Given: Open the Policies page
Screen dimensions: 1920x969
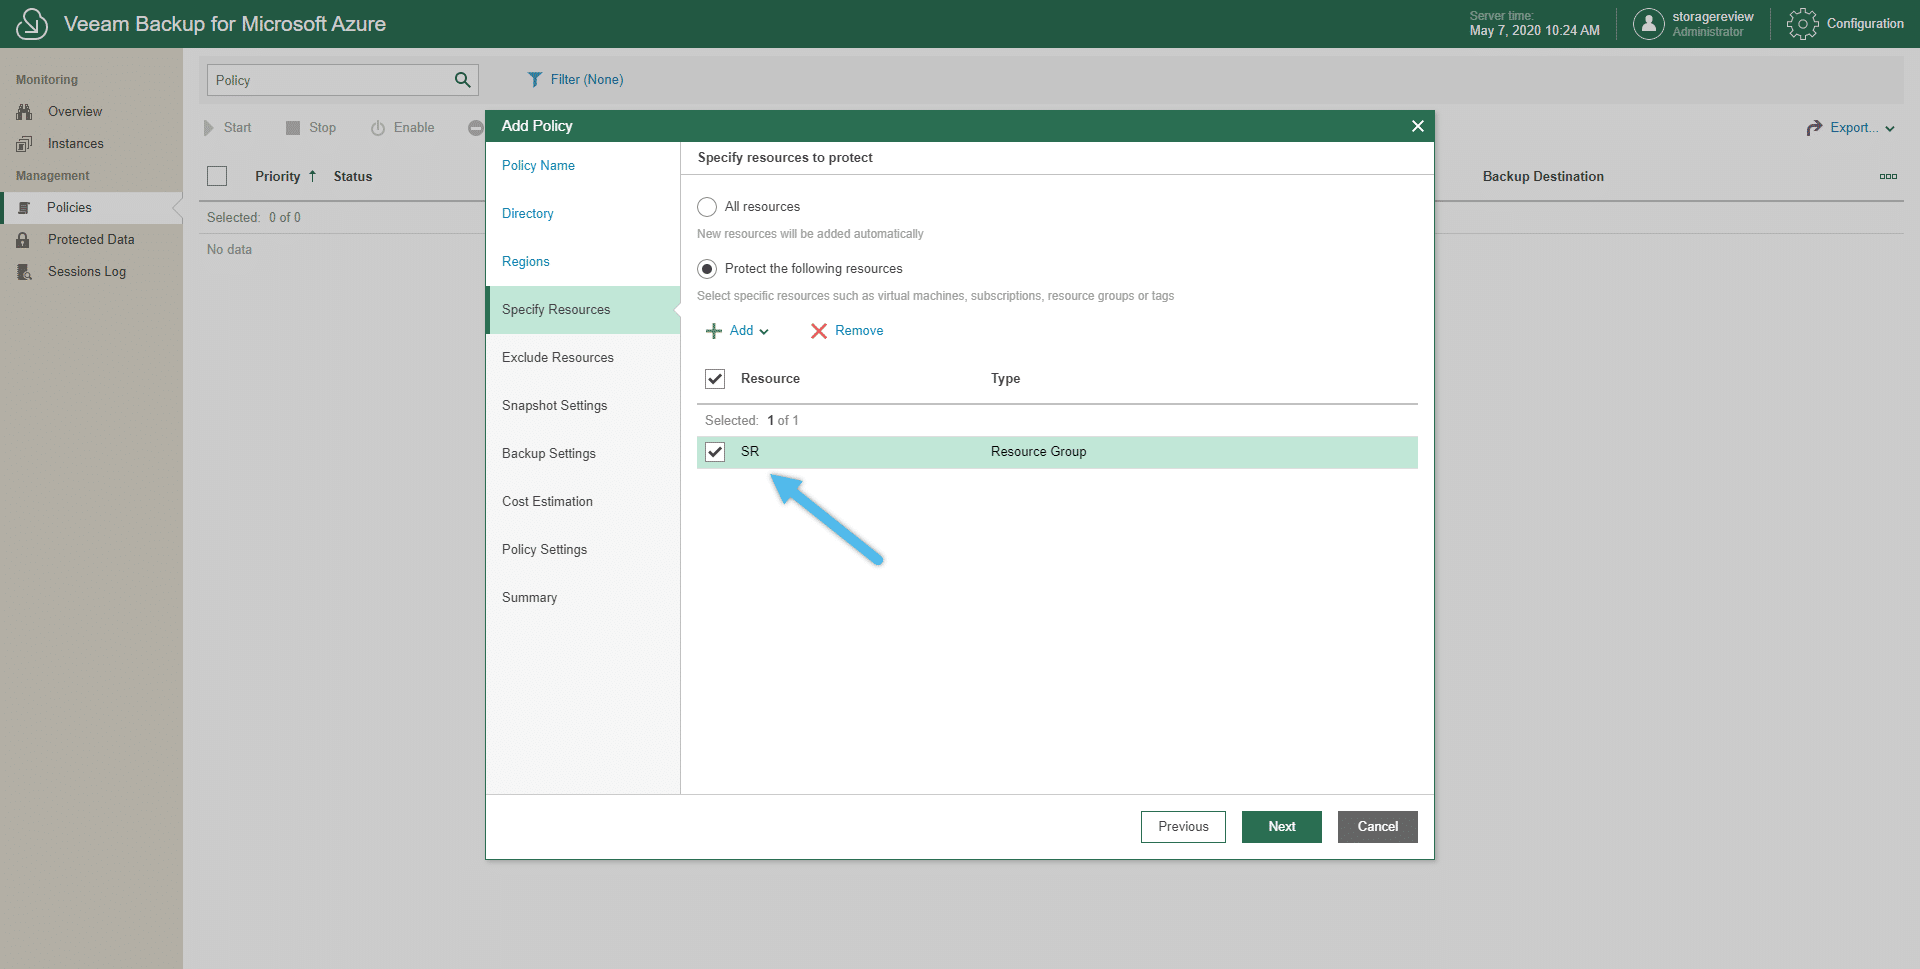Looking at the screenshot, I should (69, 208).
